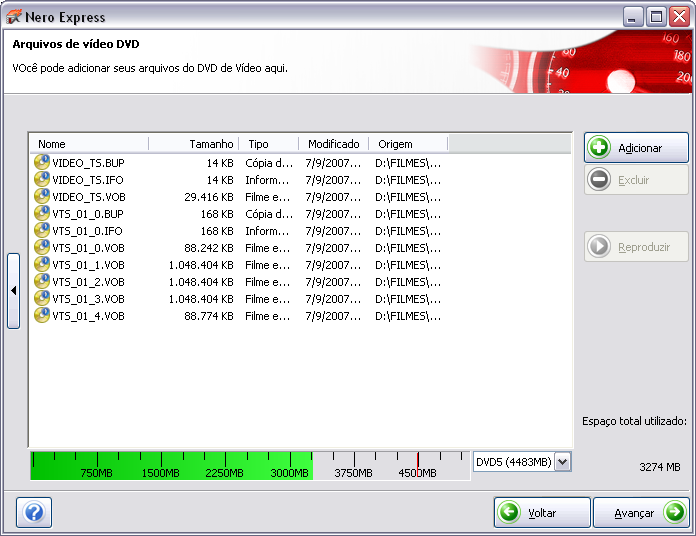Select the VTS_01_3.VOB file icon

pyautogui.click(x=42, y=298)
